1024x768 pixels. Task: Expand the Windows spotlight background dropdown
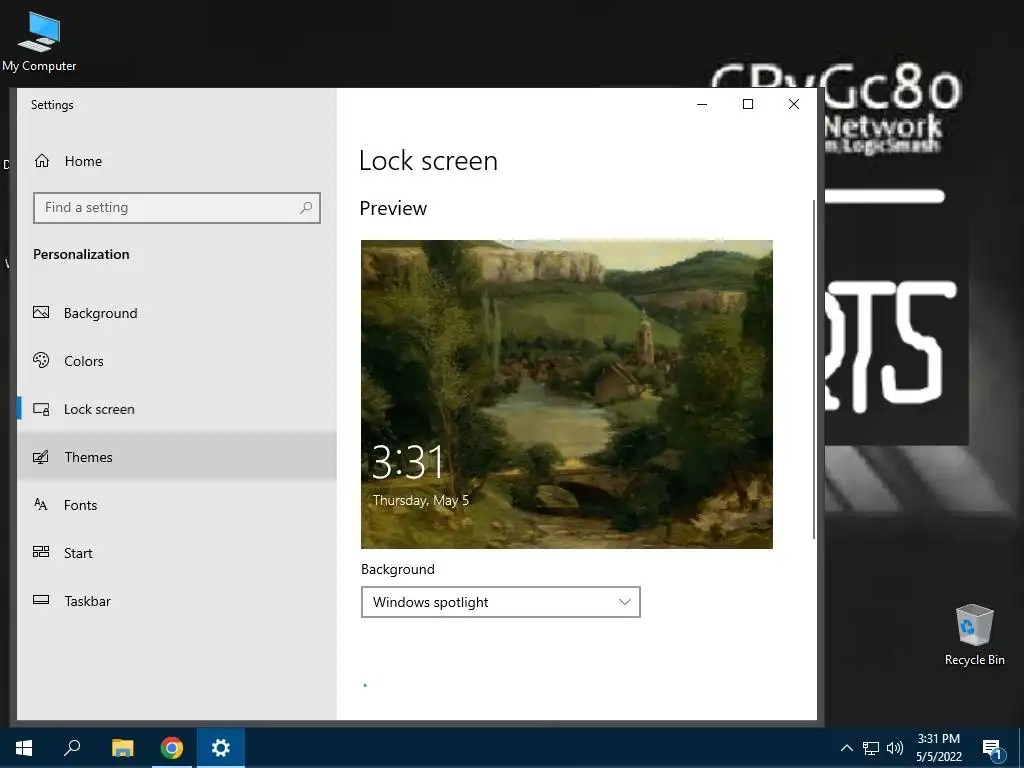point(500,602)
